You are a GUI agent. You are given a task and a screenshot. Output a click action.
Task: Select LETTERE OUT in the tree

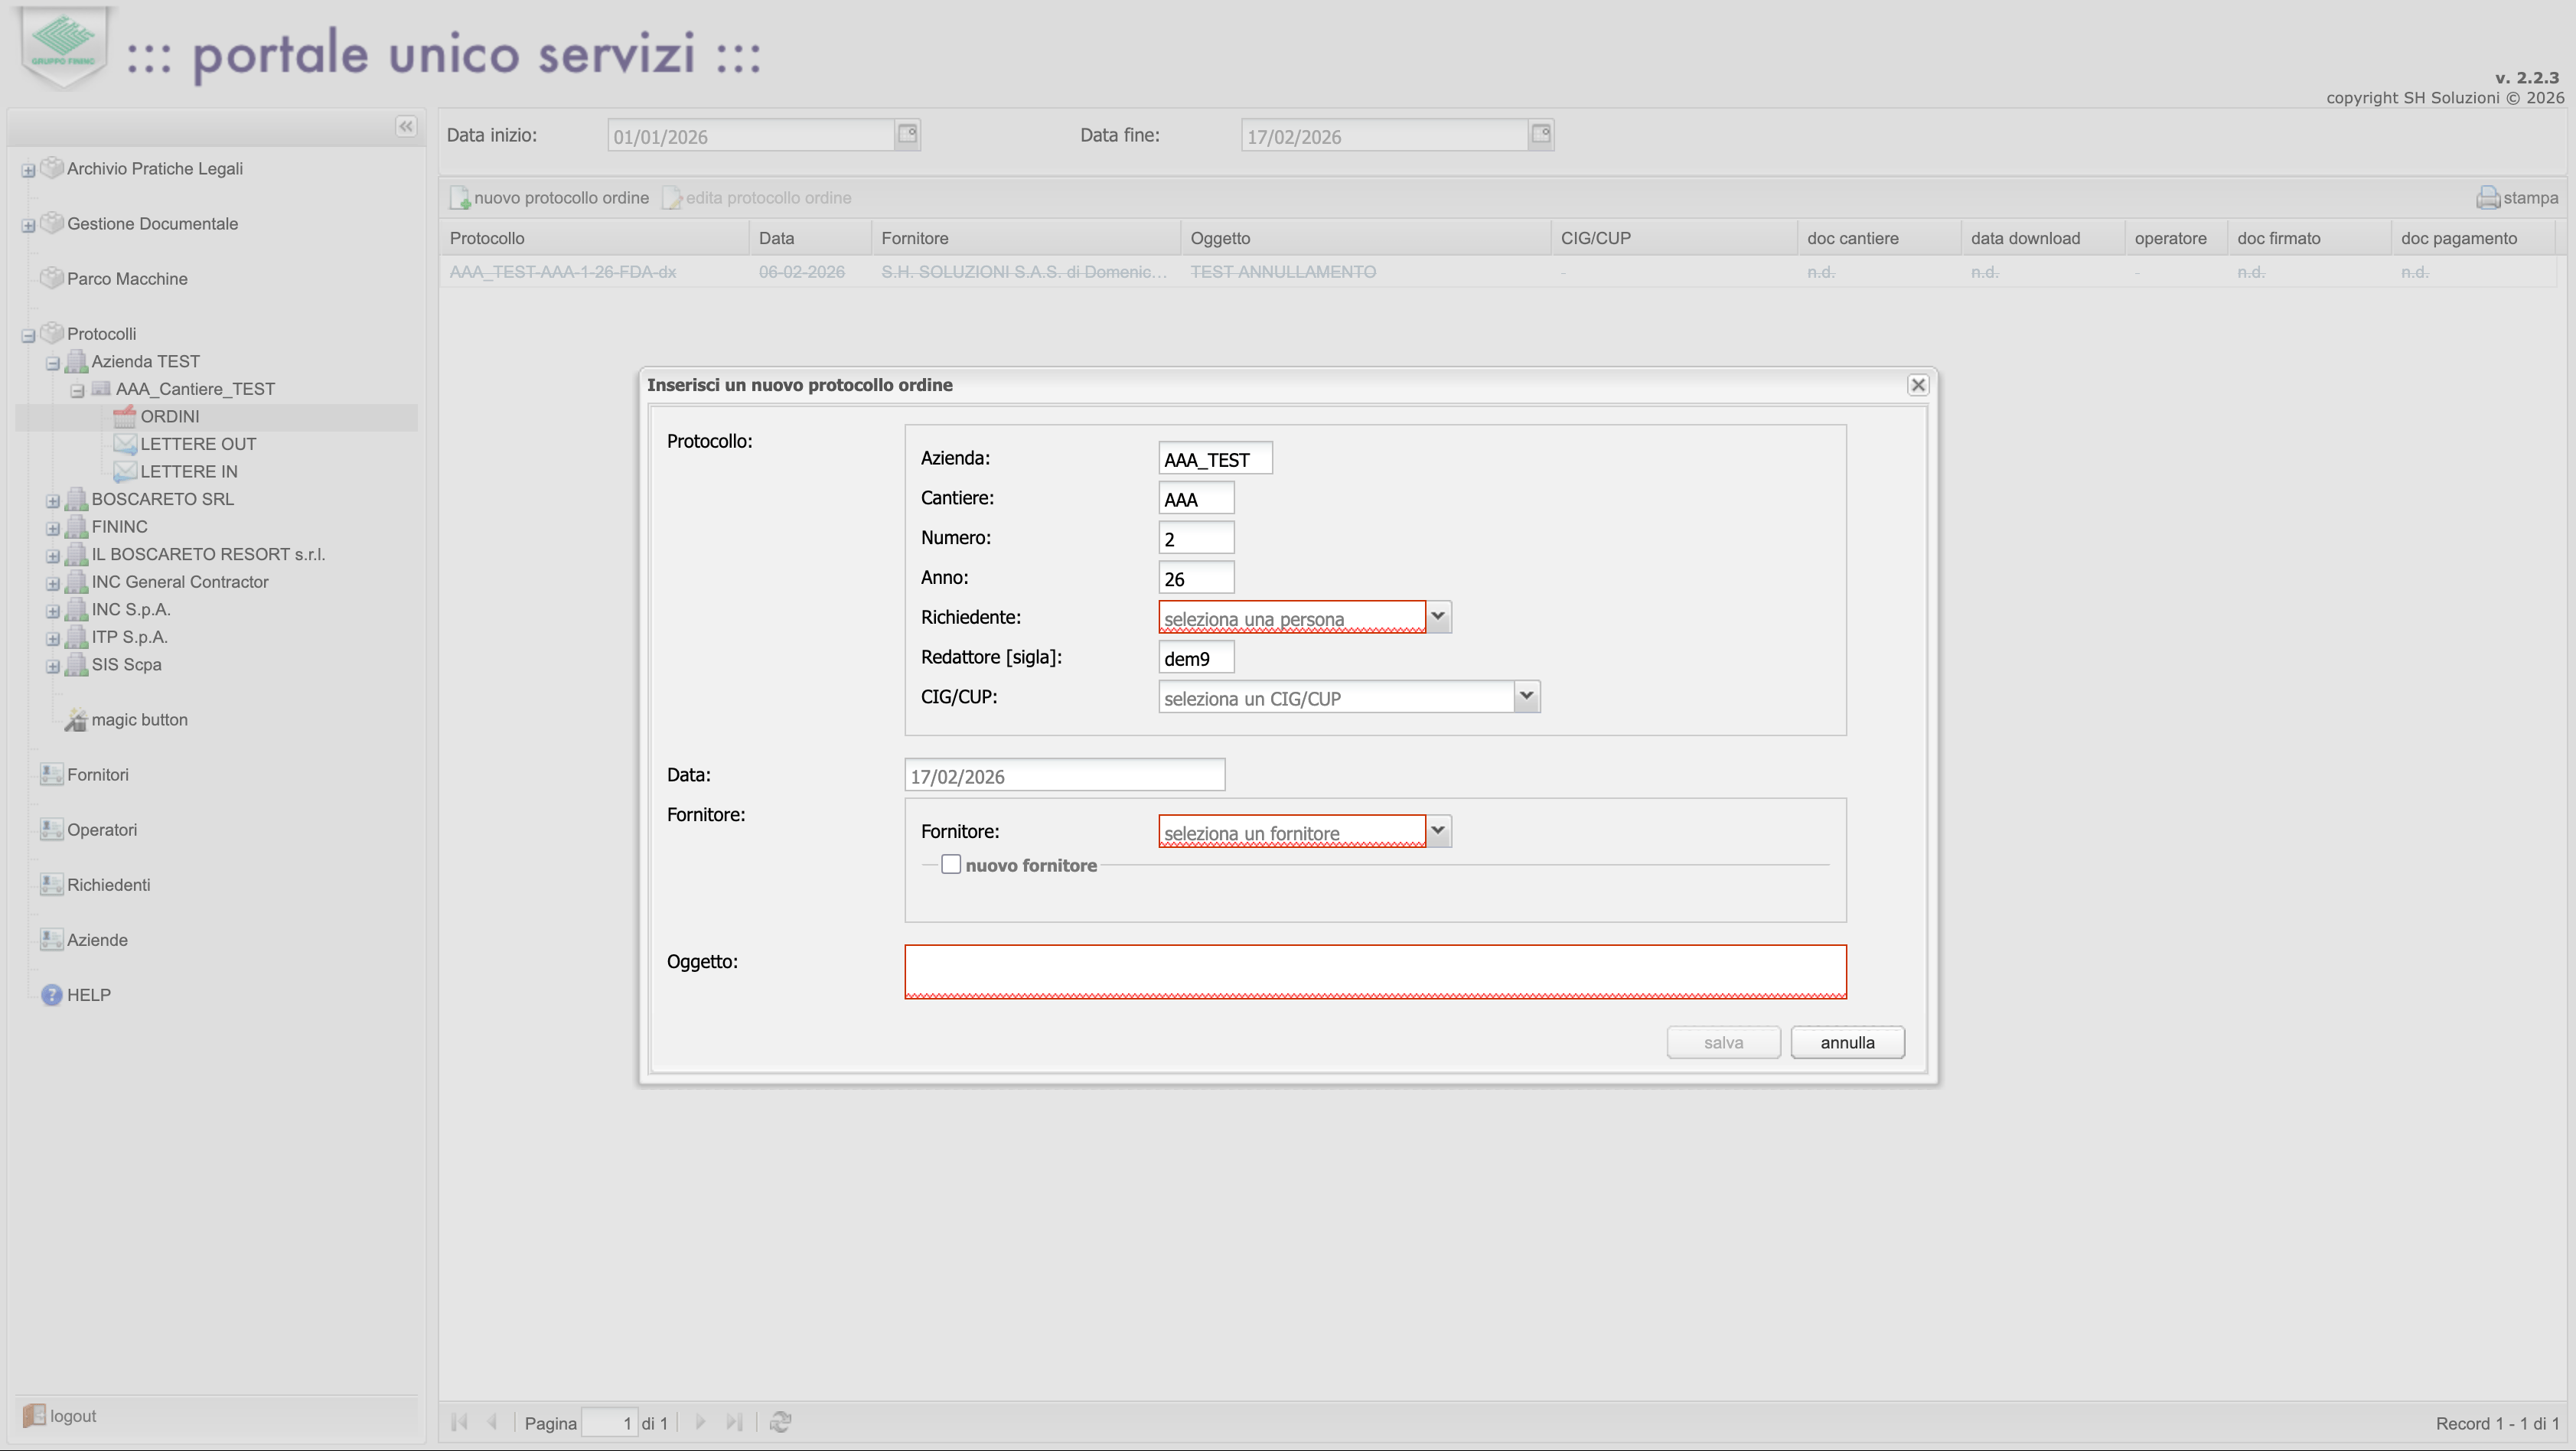pos(198,444)
